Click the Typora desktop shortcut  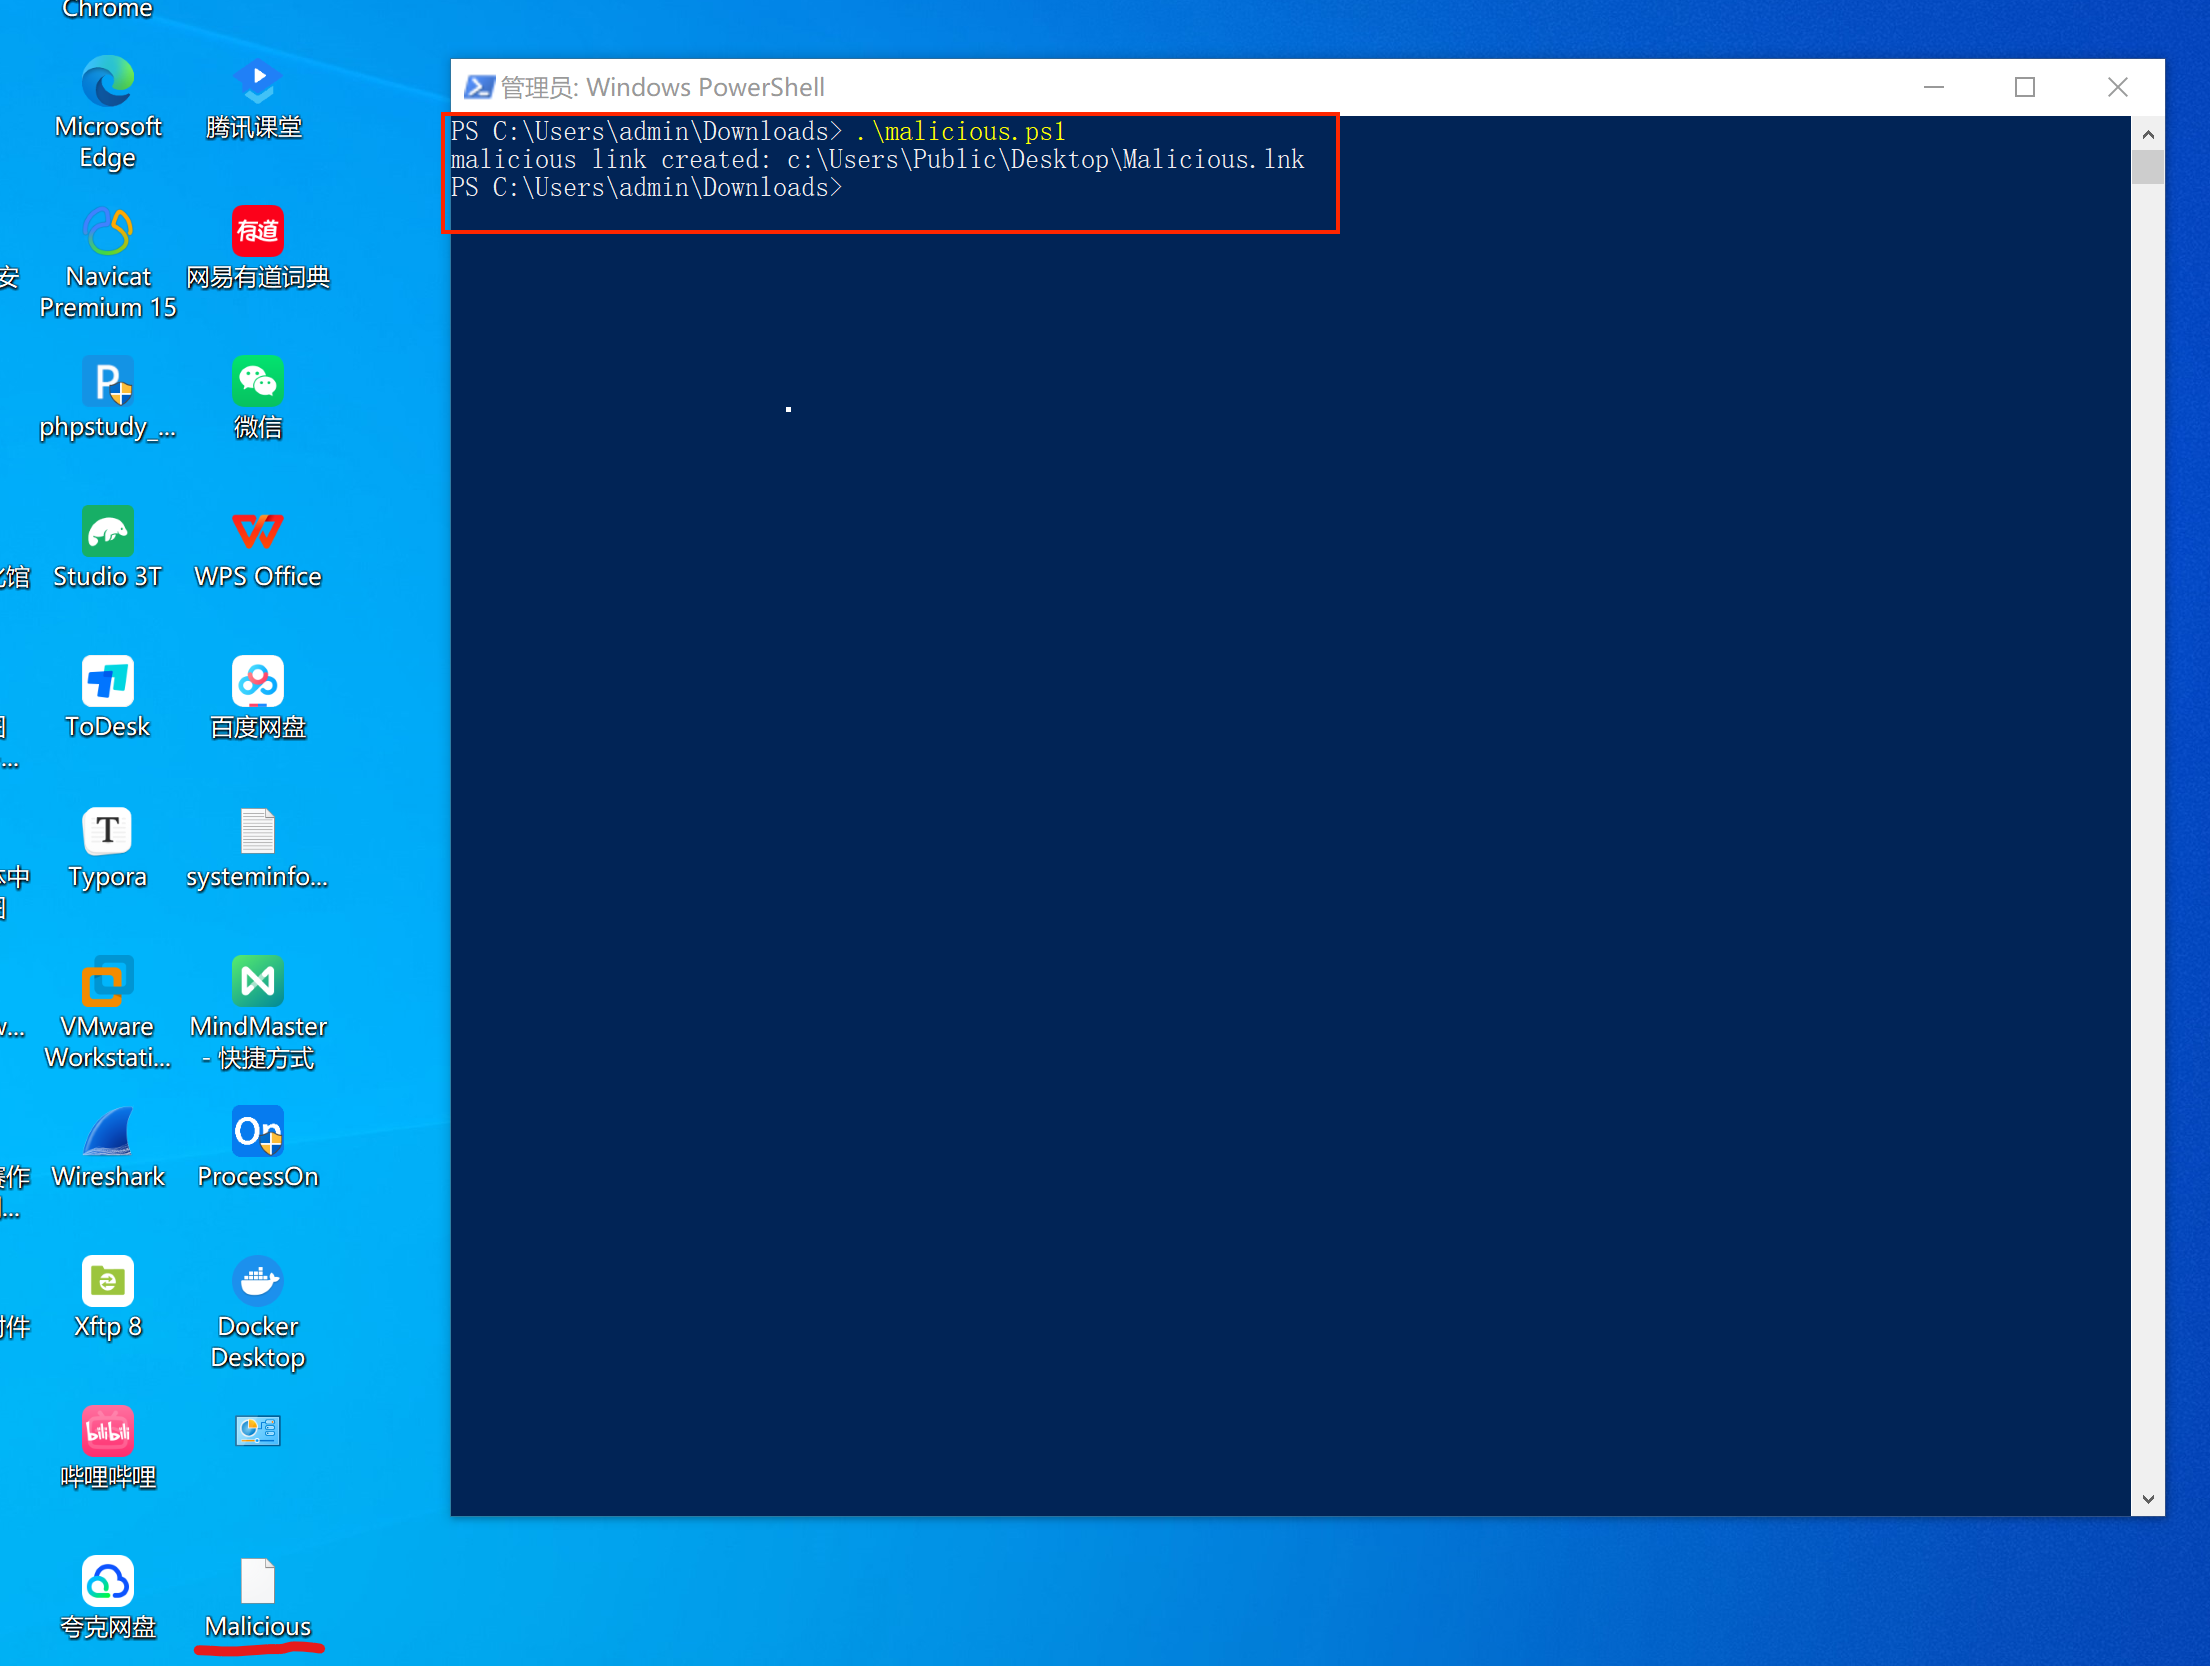pyautogui.click(x=108, y=832)
